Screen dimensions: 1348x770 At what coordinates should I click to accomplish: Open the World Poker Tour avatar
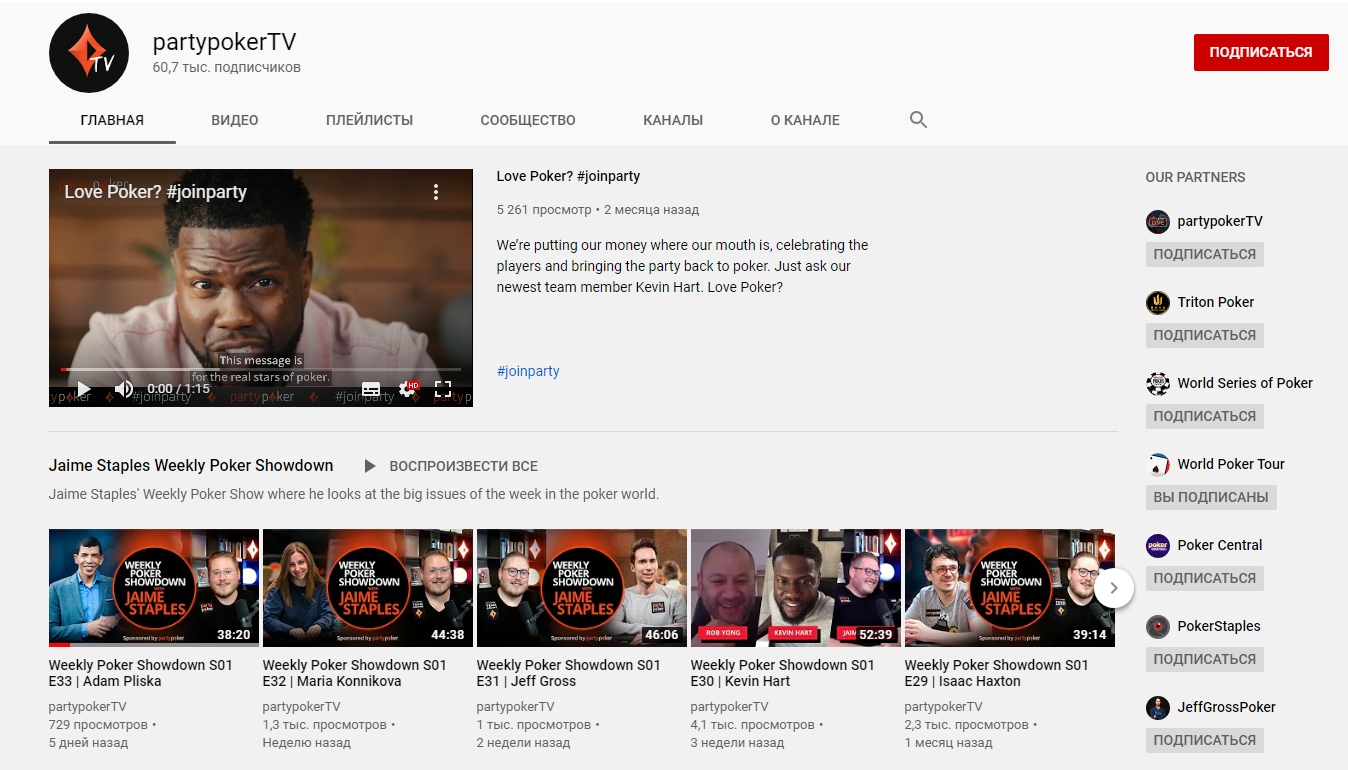[1157, 464]
